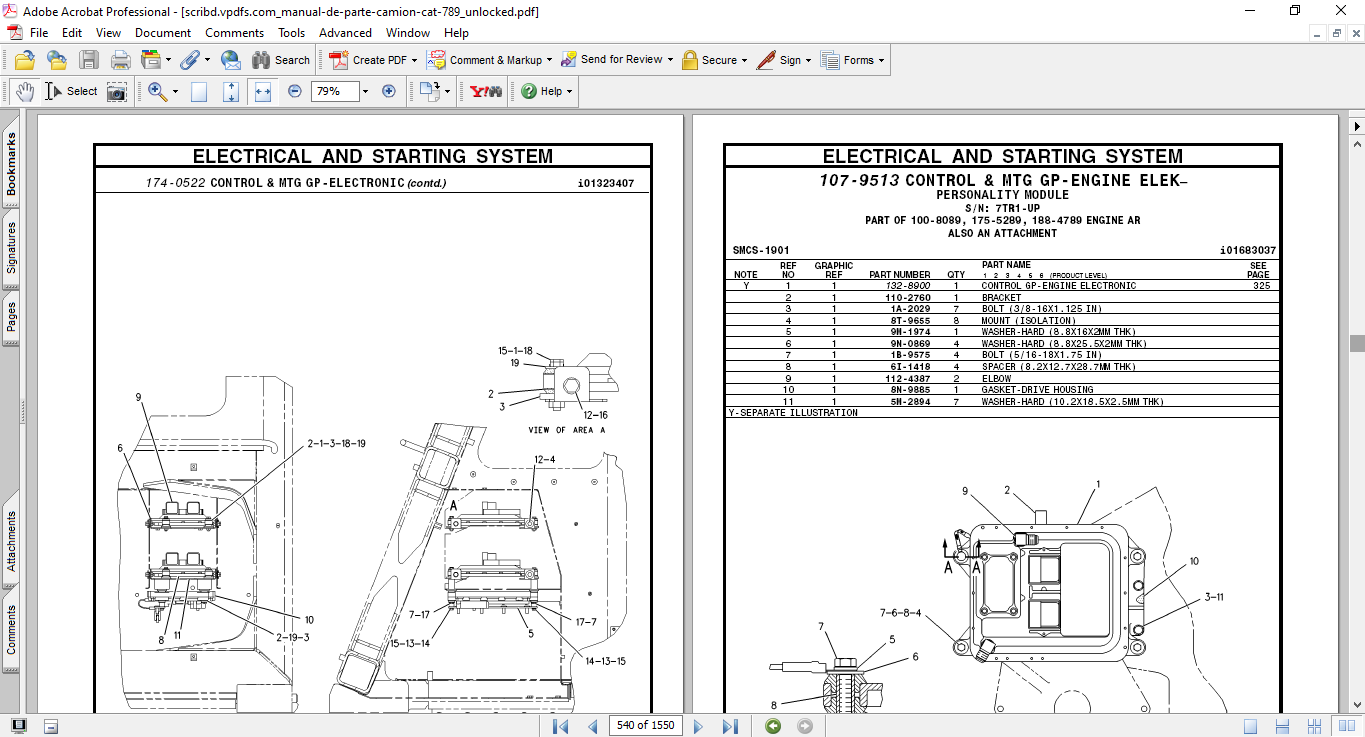Enable Continuous Facing page layout
The height and width of the screenshot is (737, 1365).
point(1315,725)
